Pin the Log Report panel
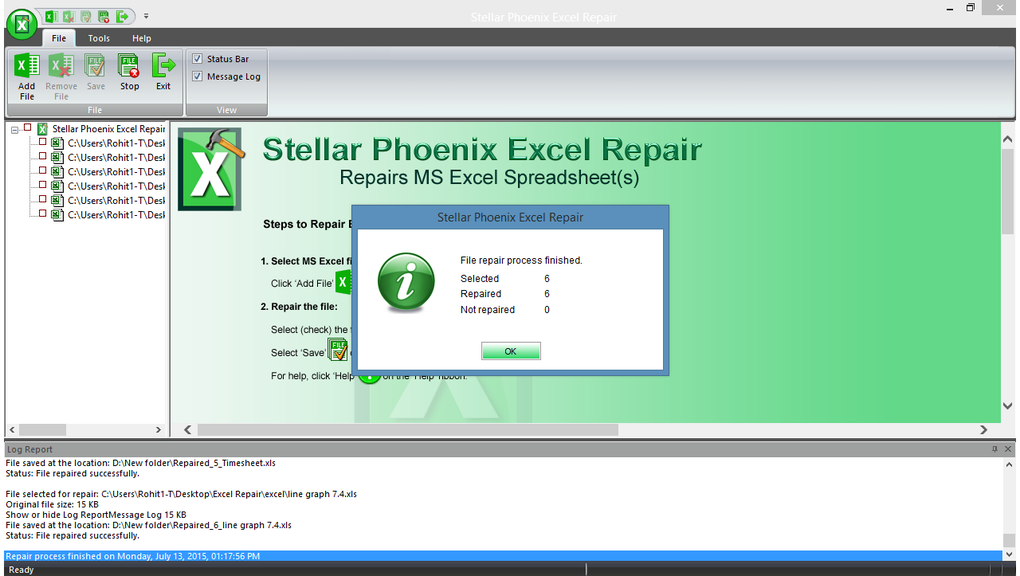 point(995,449)
